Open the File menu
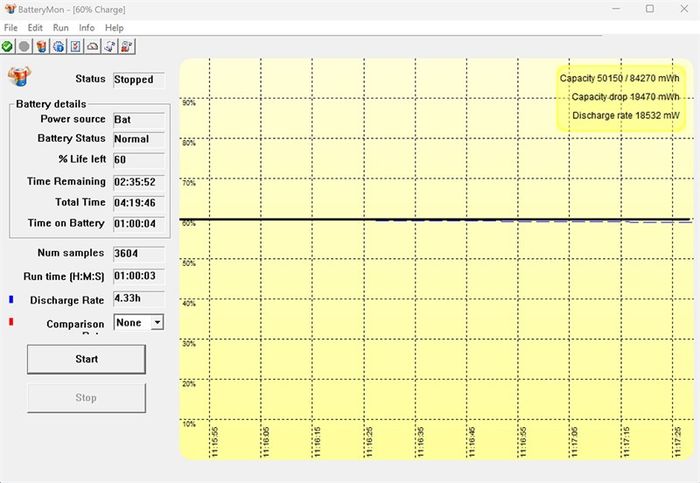The width and height of the screenshot is (700, 483). pos(11,28)
